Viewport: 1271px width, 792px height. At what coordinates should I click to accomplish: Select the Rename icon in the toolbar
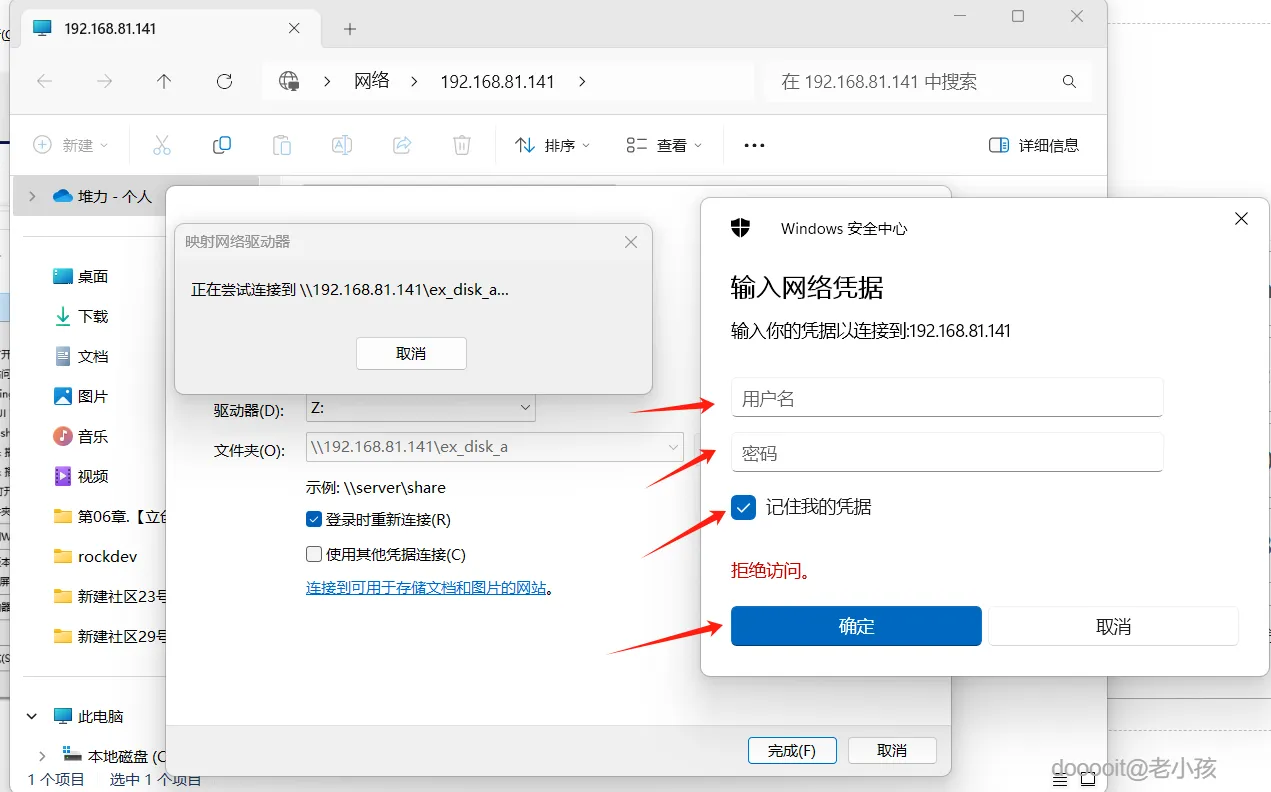pyautogui.click(x=341, y=145)
